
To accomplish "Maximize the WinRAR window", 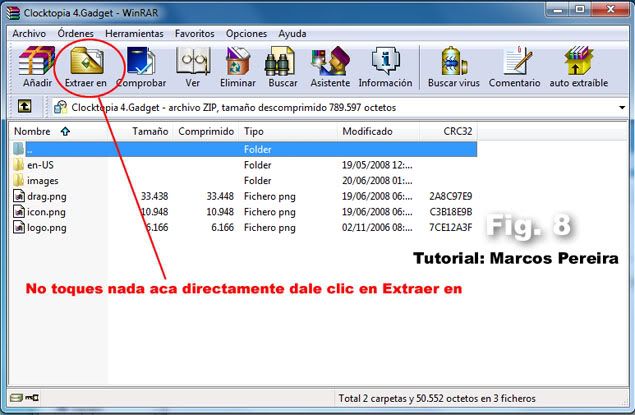I will coord(580,10).
